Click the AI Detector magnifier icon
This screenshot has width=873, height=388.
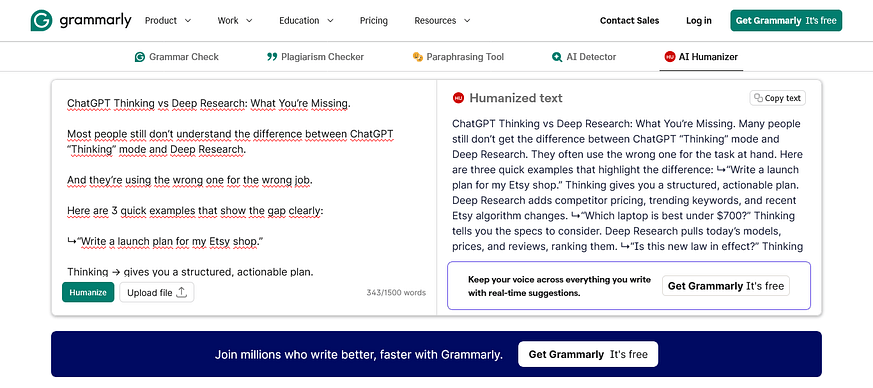557,57
